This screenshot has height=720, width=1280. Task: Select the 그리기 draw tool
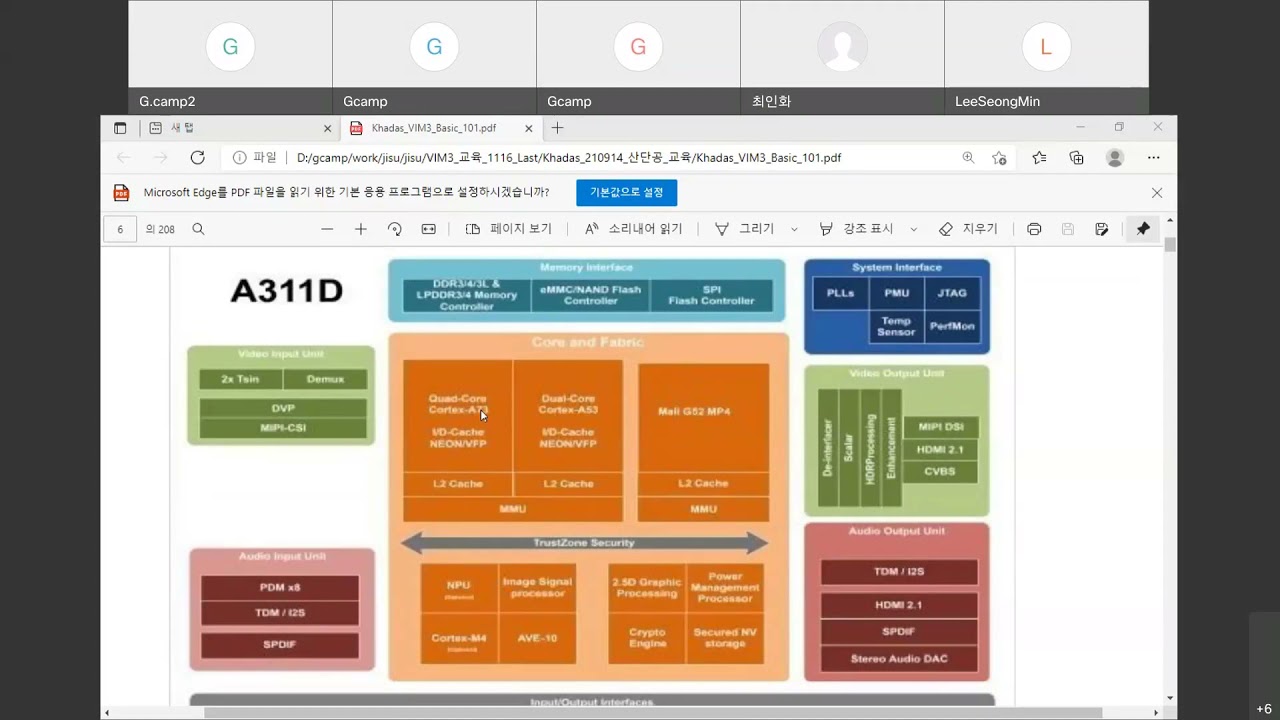[x=745, y=229]
